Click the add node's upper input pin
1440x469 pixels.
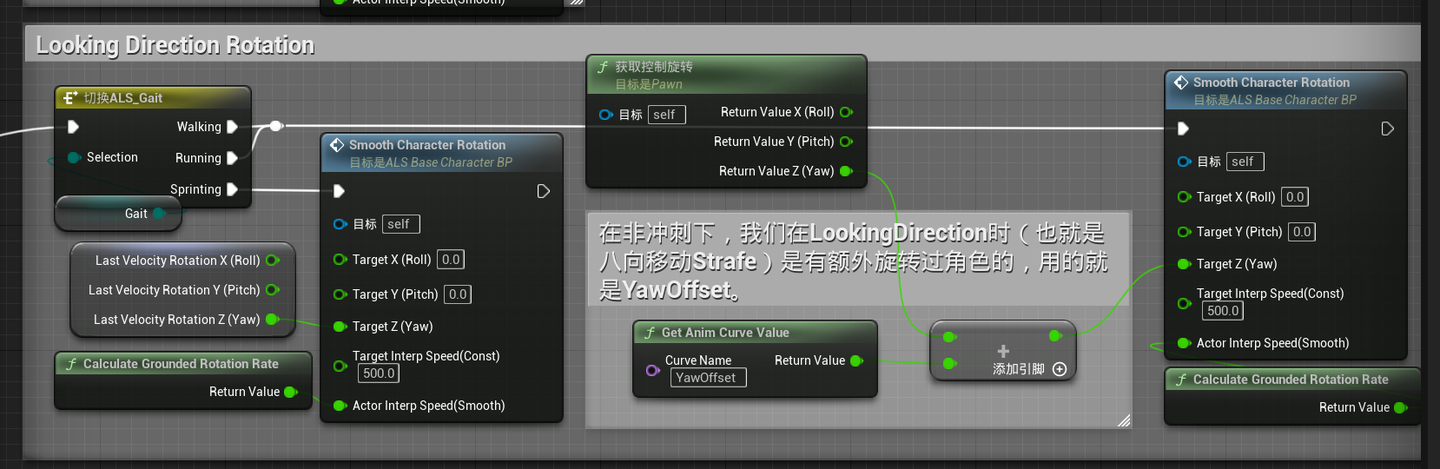[949, 337]
